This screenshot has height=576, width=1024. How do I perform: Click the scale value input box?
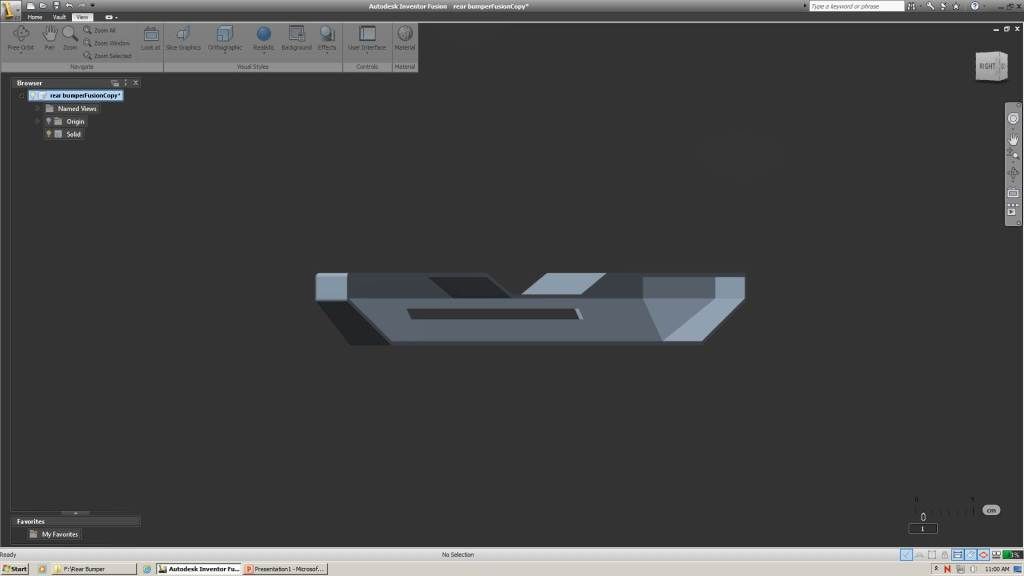923,528
